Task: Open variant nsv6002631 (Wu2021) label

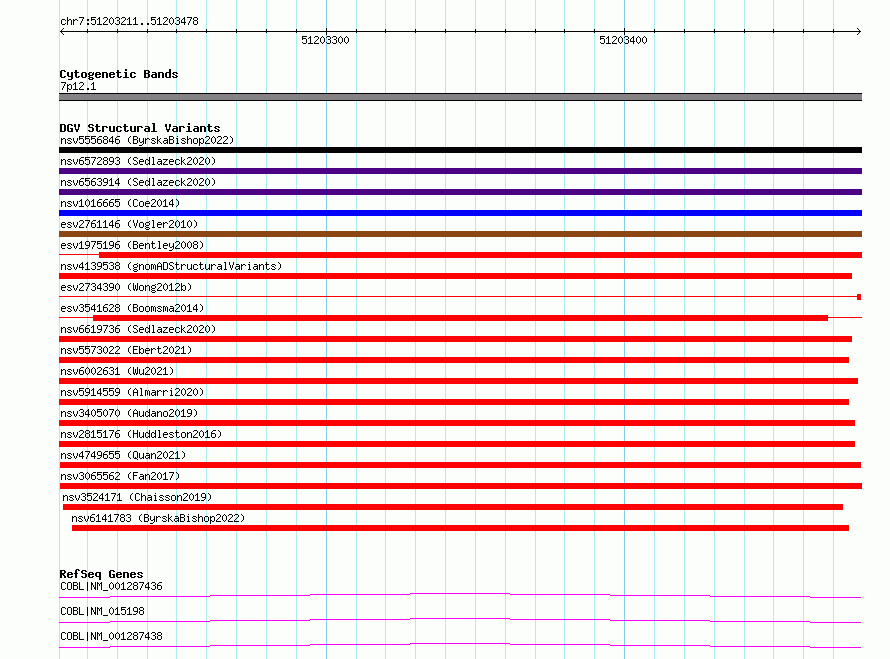Action: 117,371
